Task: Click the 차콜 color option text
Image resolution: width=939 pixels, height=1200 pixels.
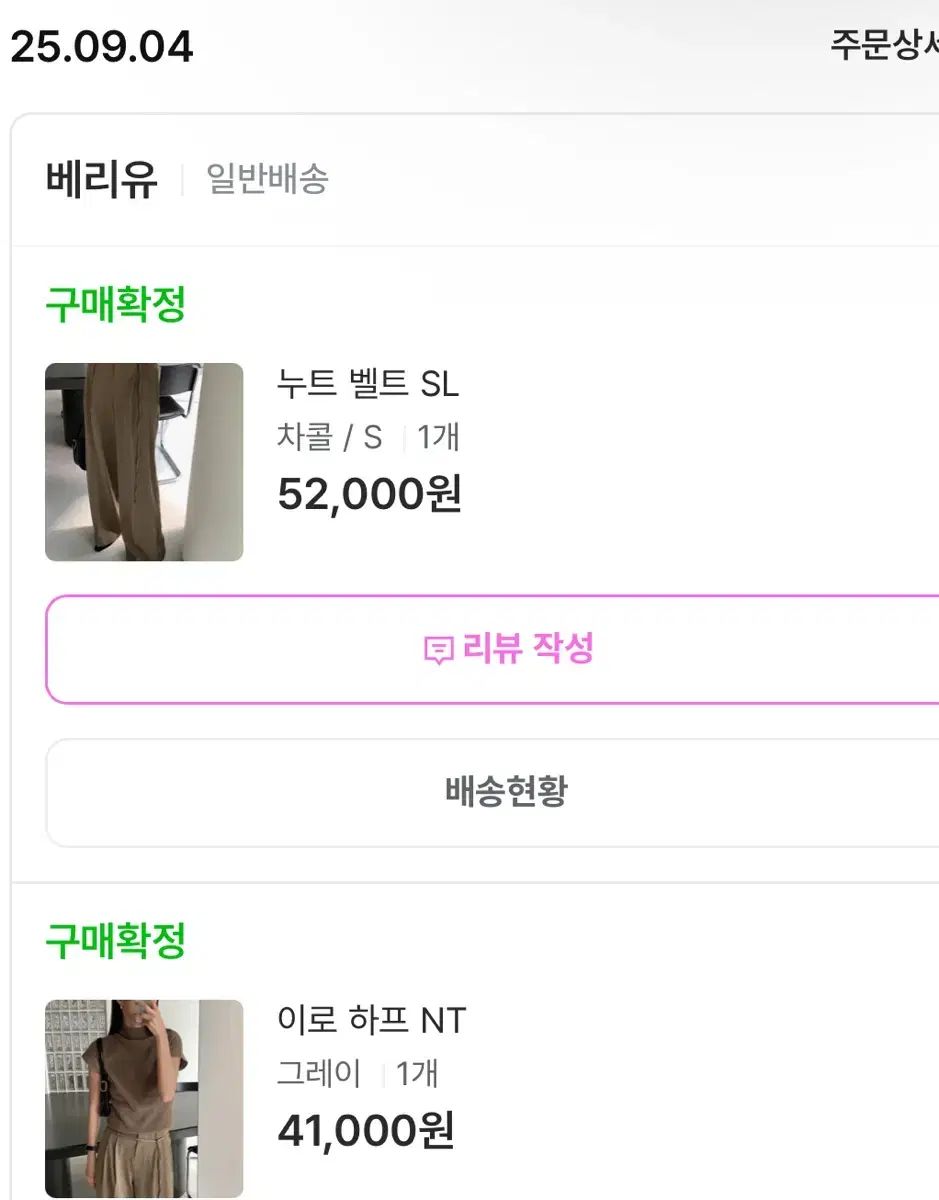Action: pos(304,437)
